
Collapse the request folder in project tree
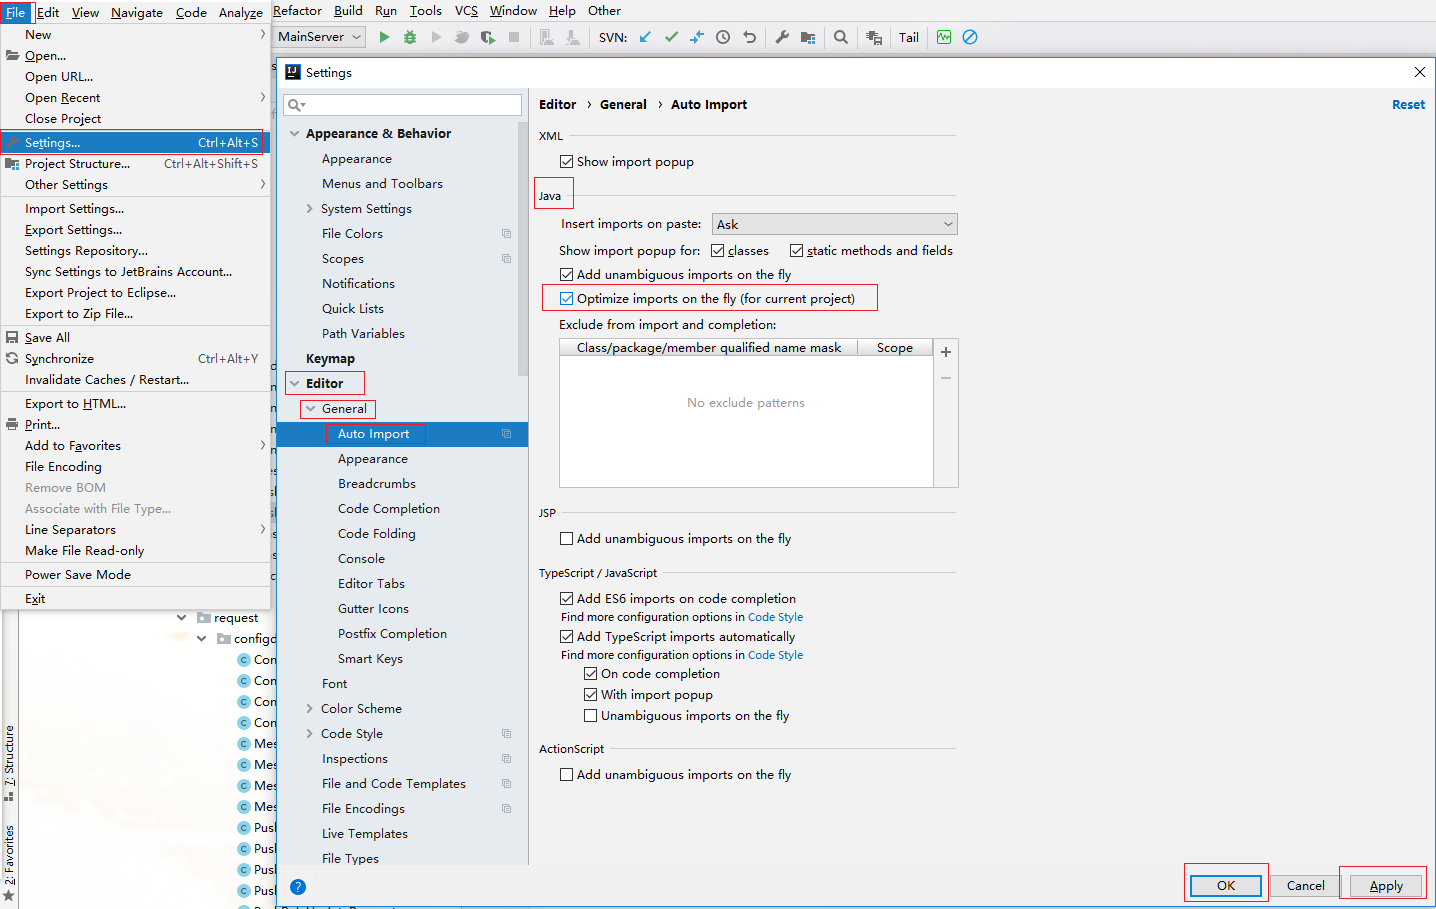tap(181, 618)
